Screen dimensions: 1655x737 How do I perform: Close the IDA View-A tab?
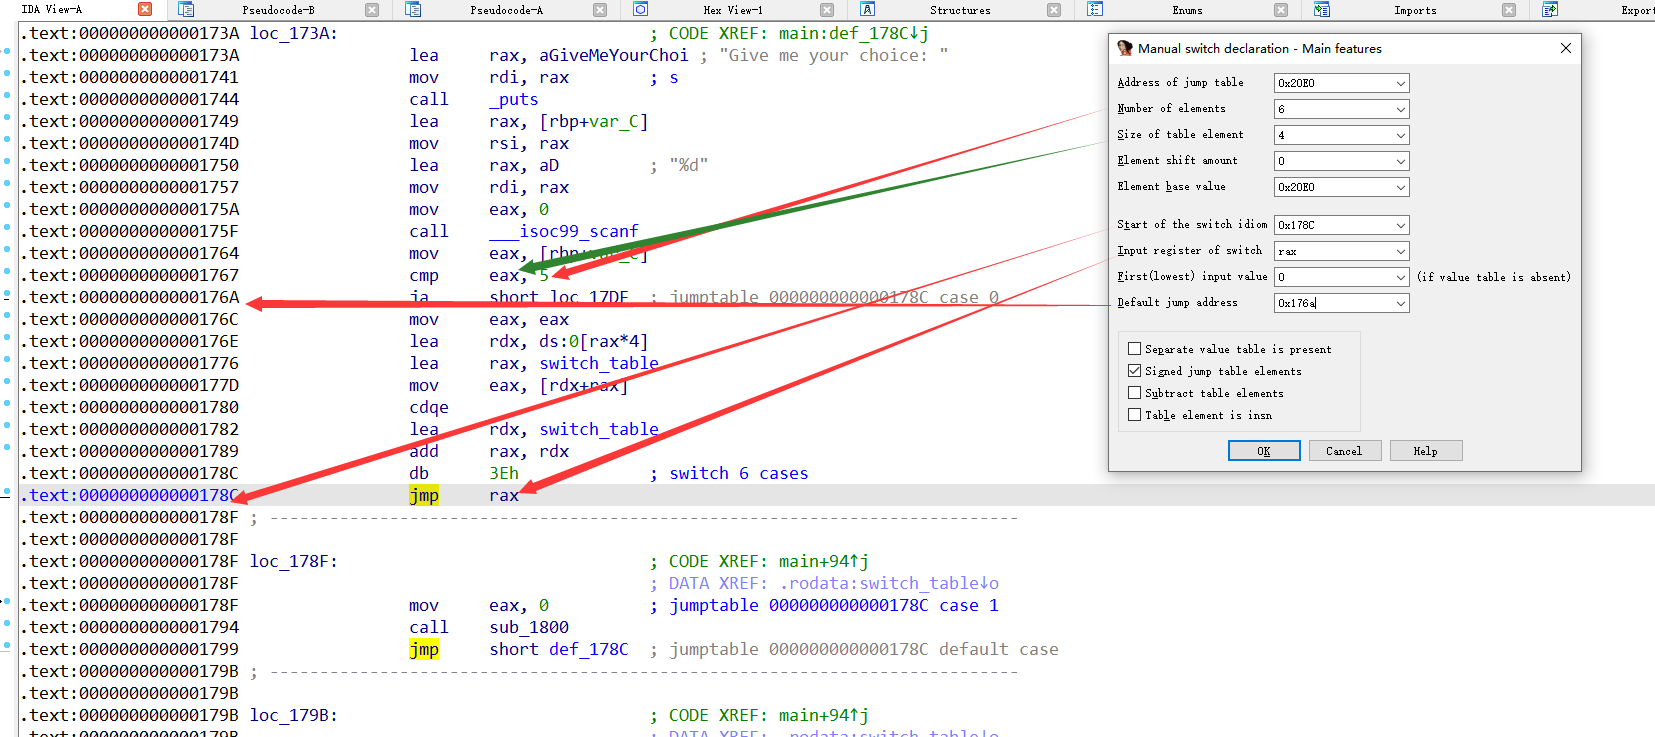[145, 9]
